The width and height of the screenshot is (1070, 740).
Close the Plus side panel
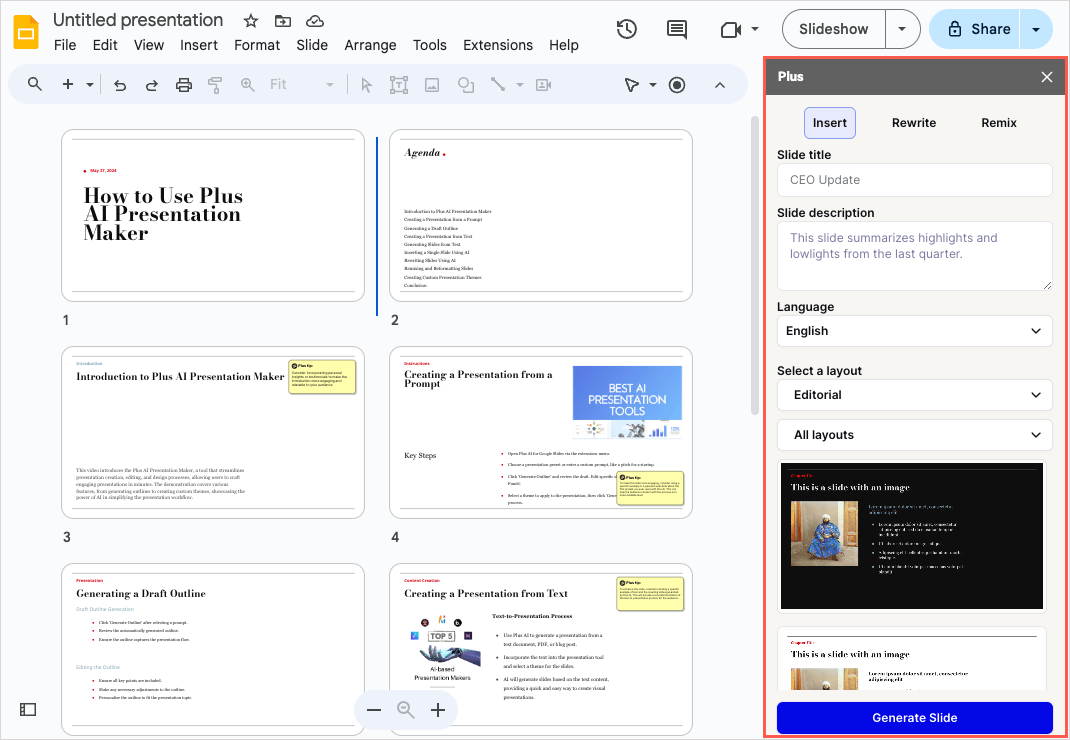point(1047,76)
